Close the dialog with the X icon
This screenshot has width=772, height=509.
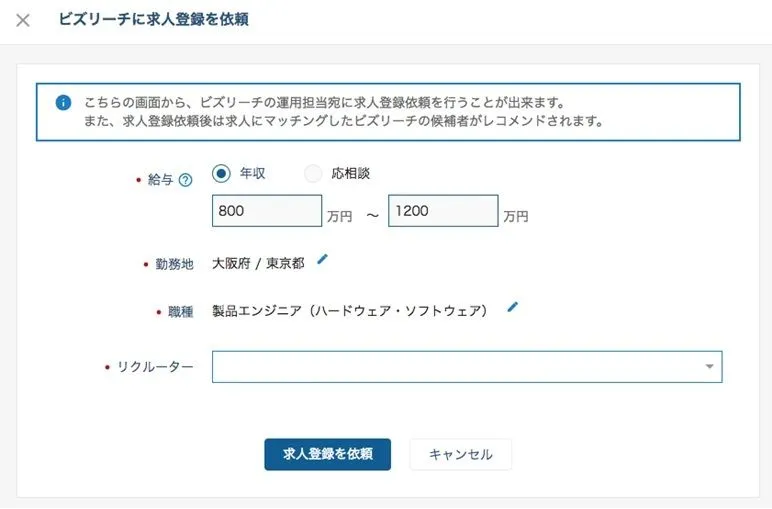click(x=23, y=20)
